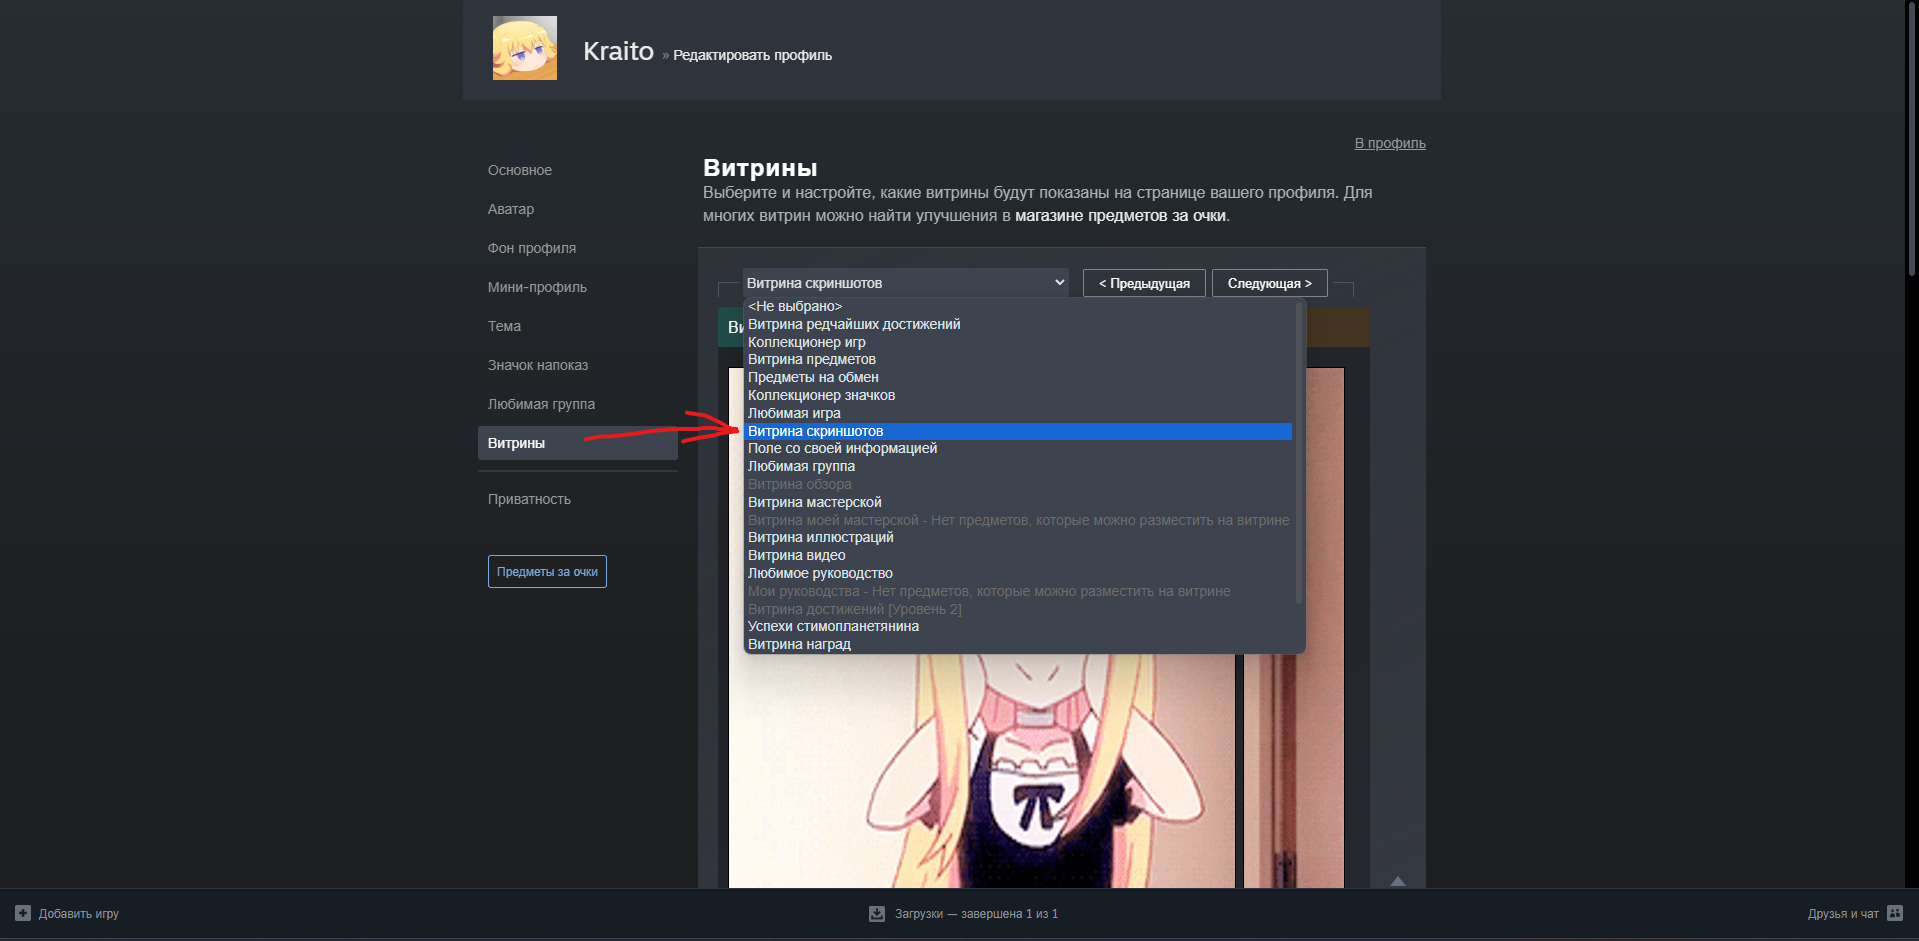Choose "Витрина наград" option
Image resolution: width=1919 pixels, height=941 pixels.
(x=1019, y=644)
